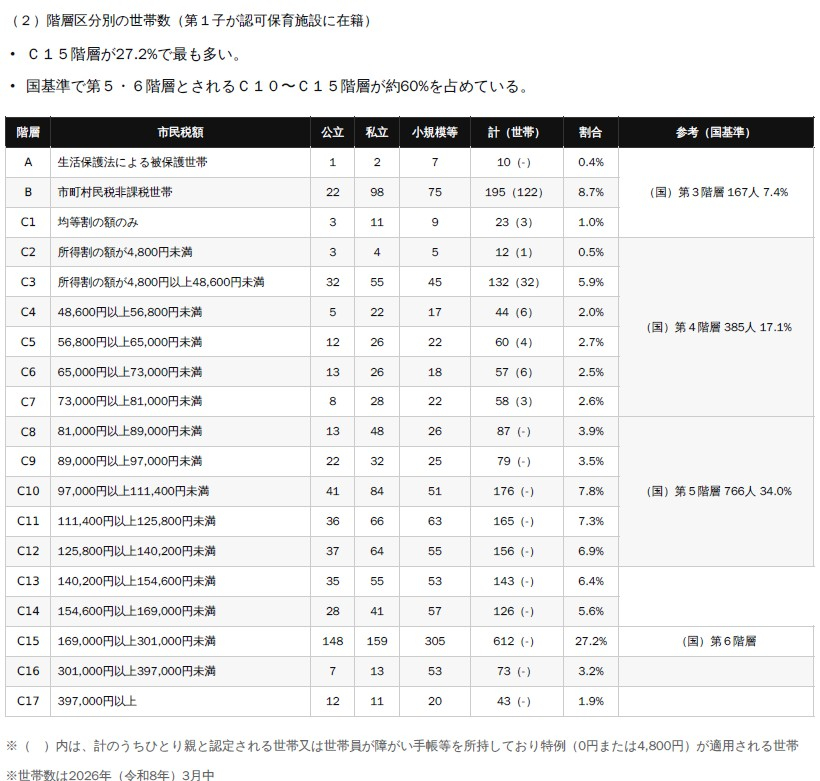Viewport: 820px width, 781px height.
Task: Select the C15 row label
Action: (28, 641)
